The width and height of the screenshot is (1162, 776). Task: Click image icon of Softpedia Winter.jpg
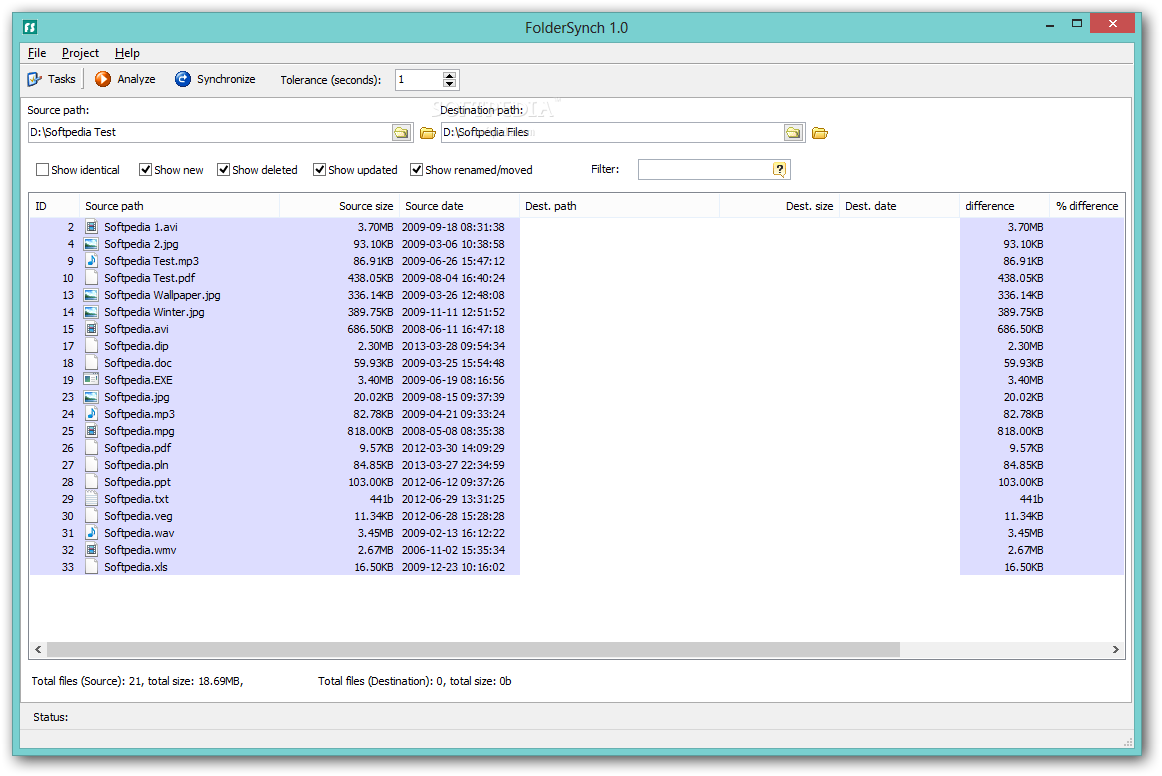[91, 312]
